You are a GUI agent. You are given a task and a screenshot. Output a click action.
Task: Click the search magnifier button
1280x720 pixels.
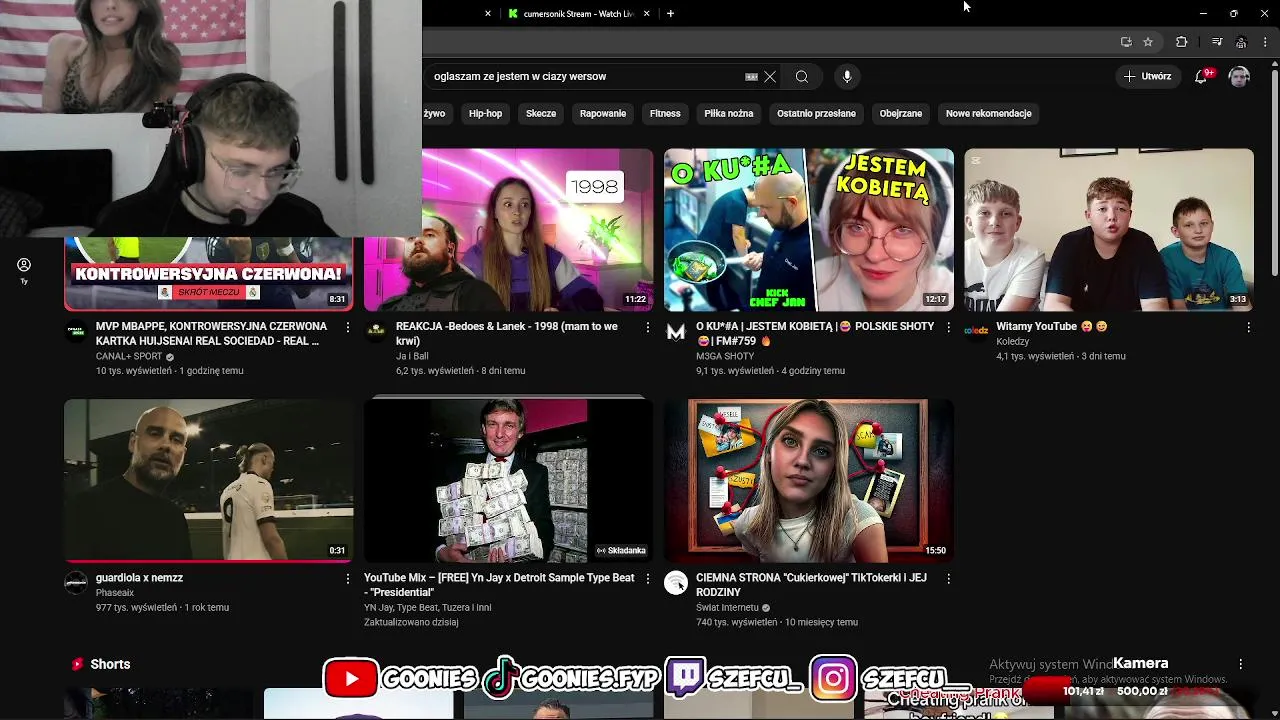tap(802, 77)
